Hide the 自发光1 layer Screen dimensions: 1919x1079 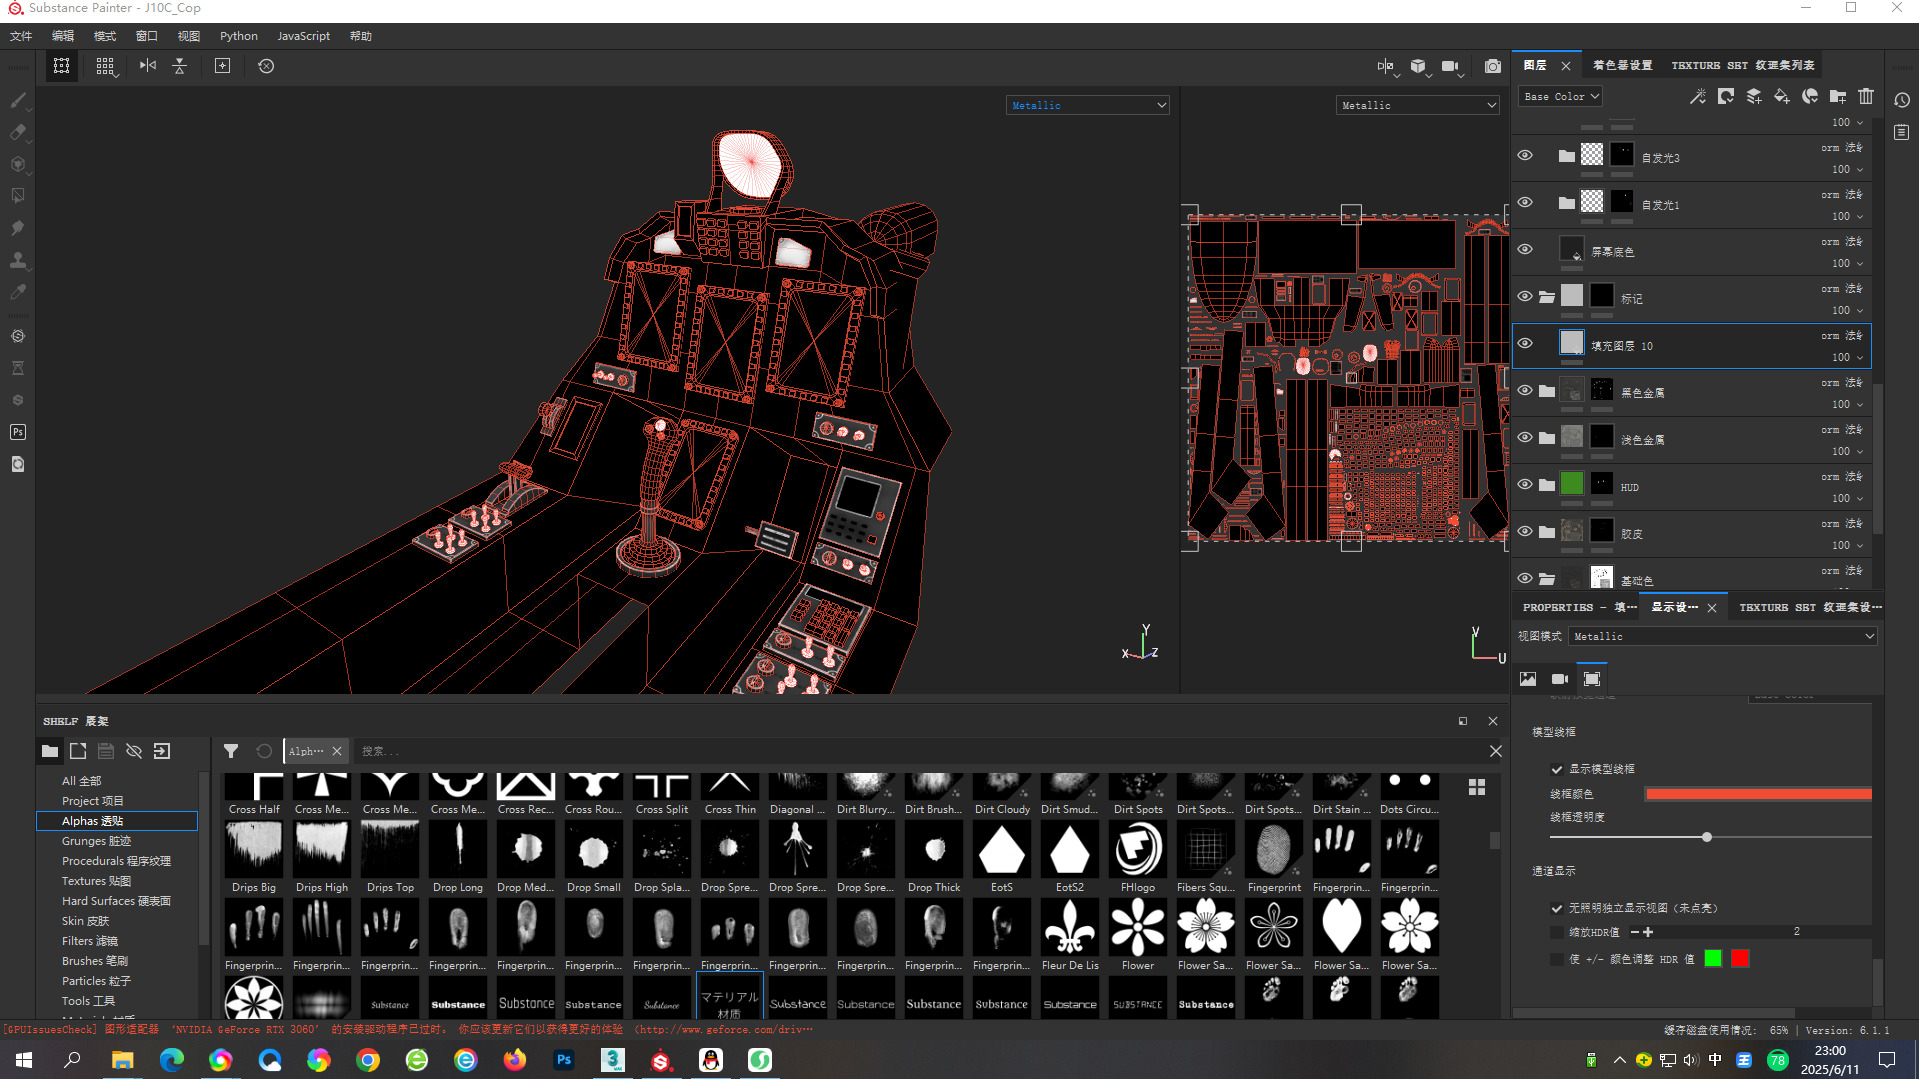click(x=1525, y=202)
